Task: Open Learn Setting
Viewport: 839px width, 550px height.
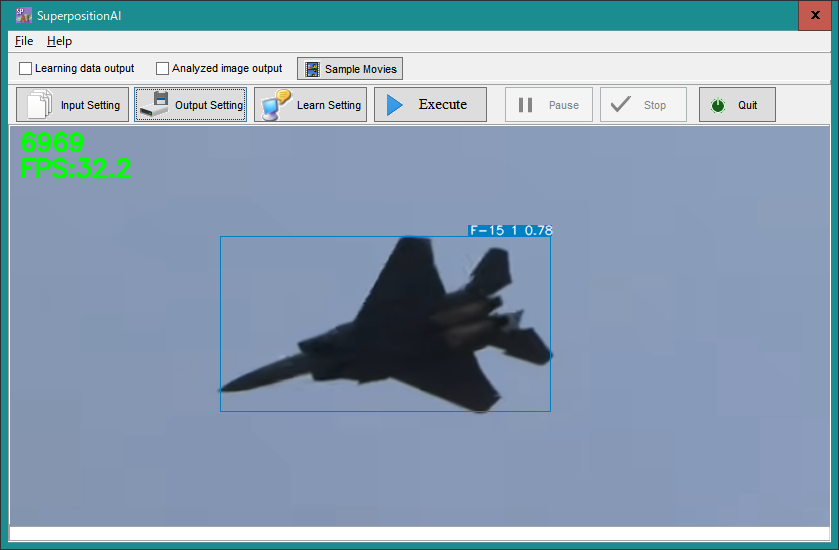Action: pos(310,105)
